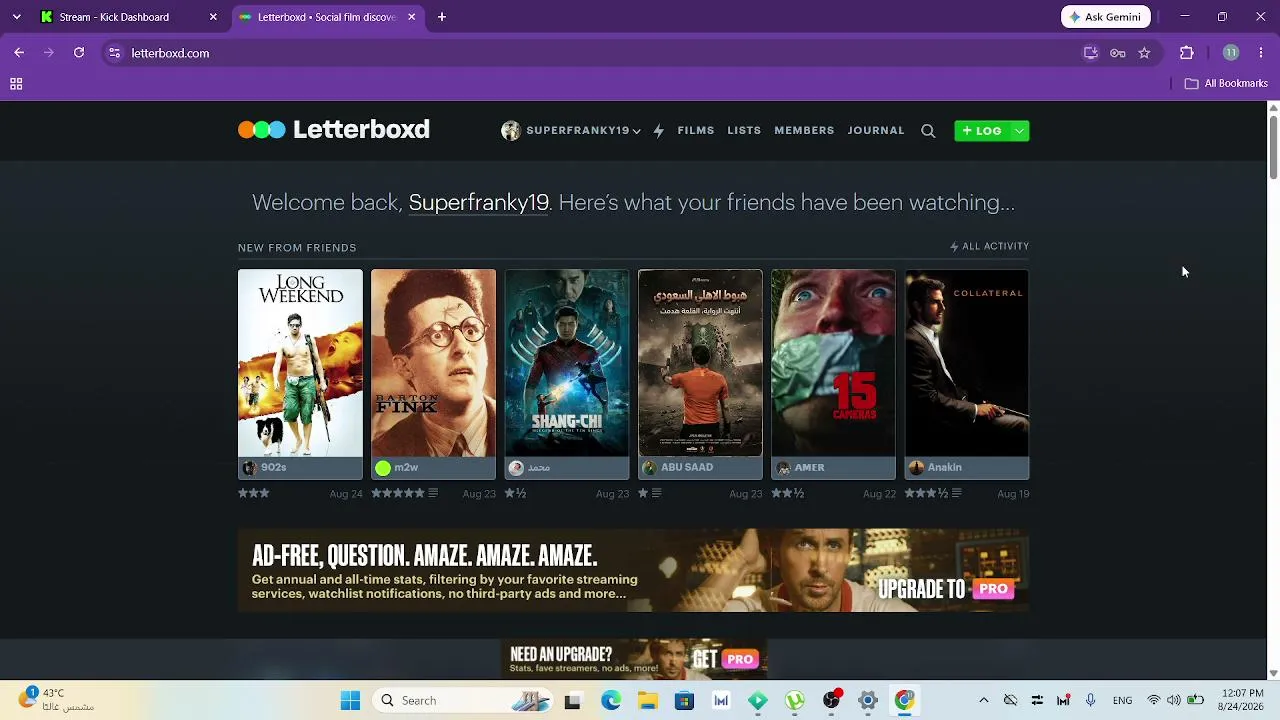Open the review icon under Barton Fink

433,493
